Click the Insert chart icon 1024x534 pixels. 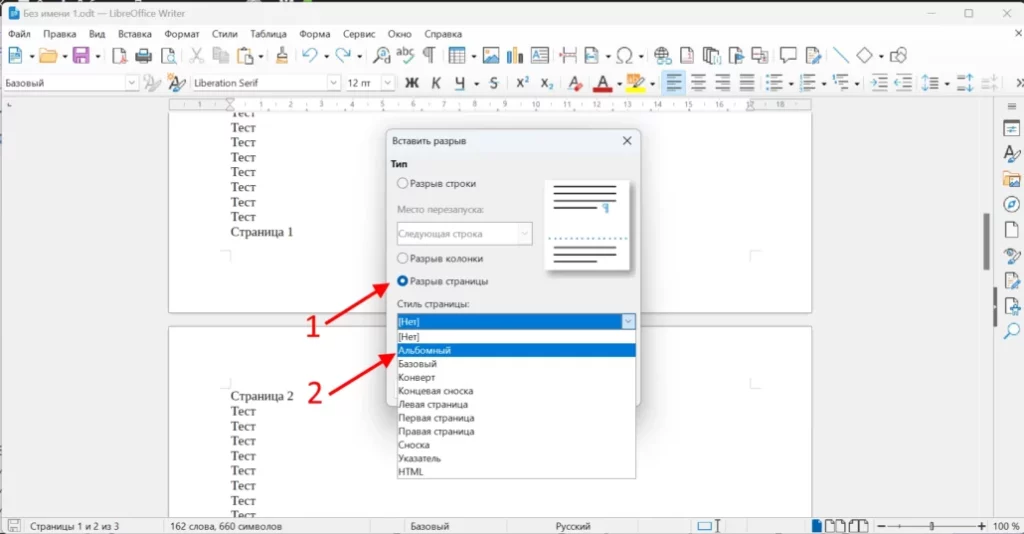click(x=515, y=56)
